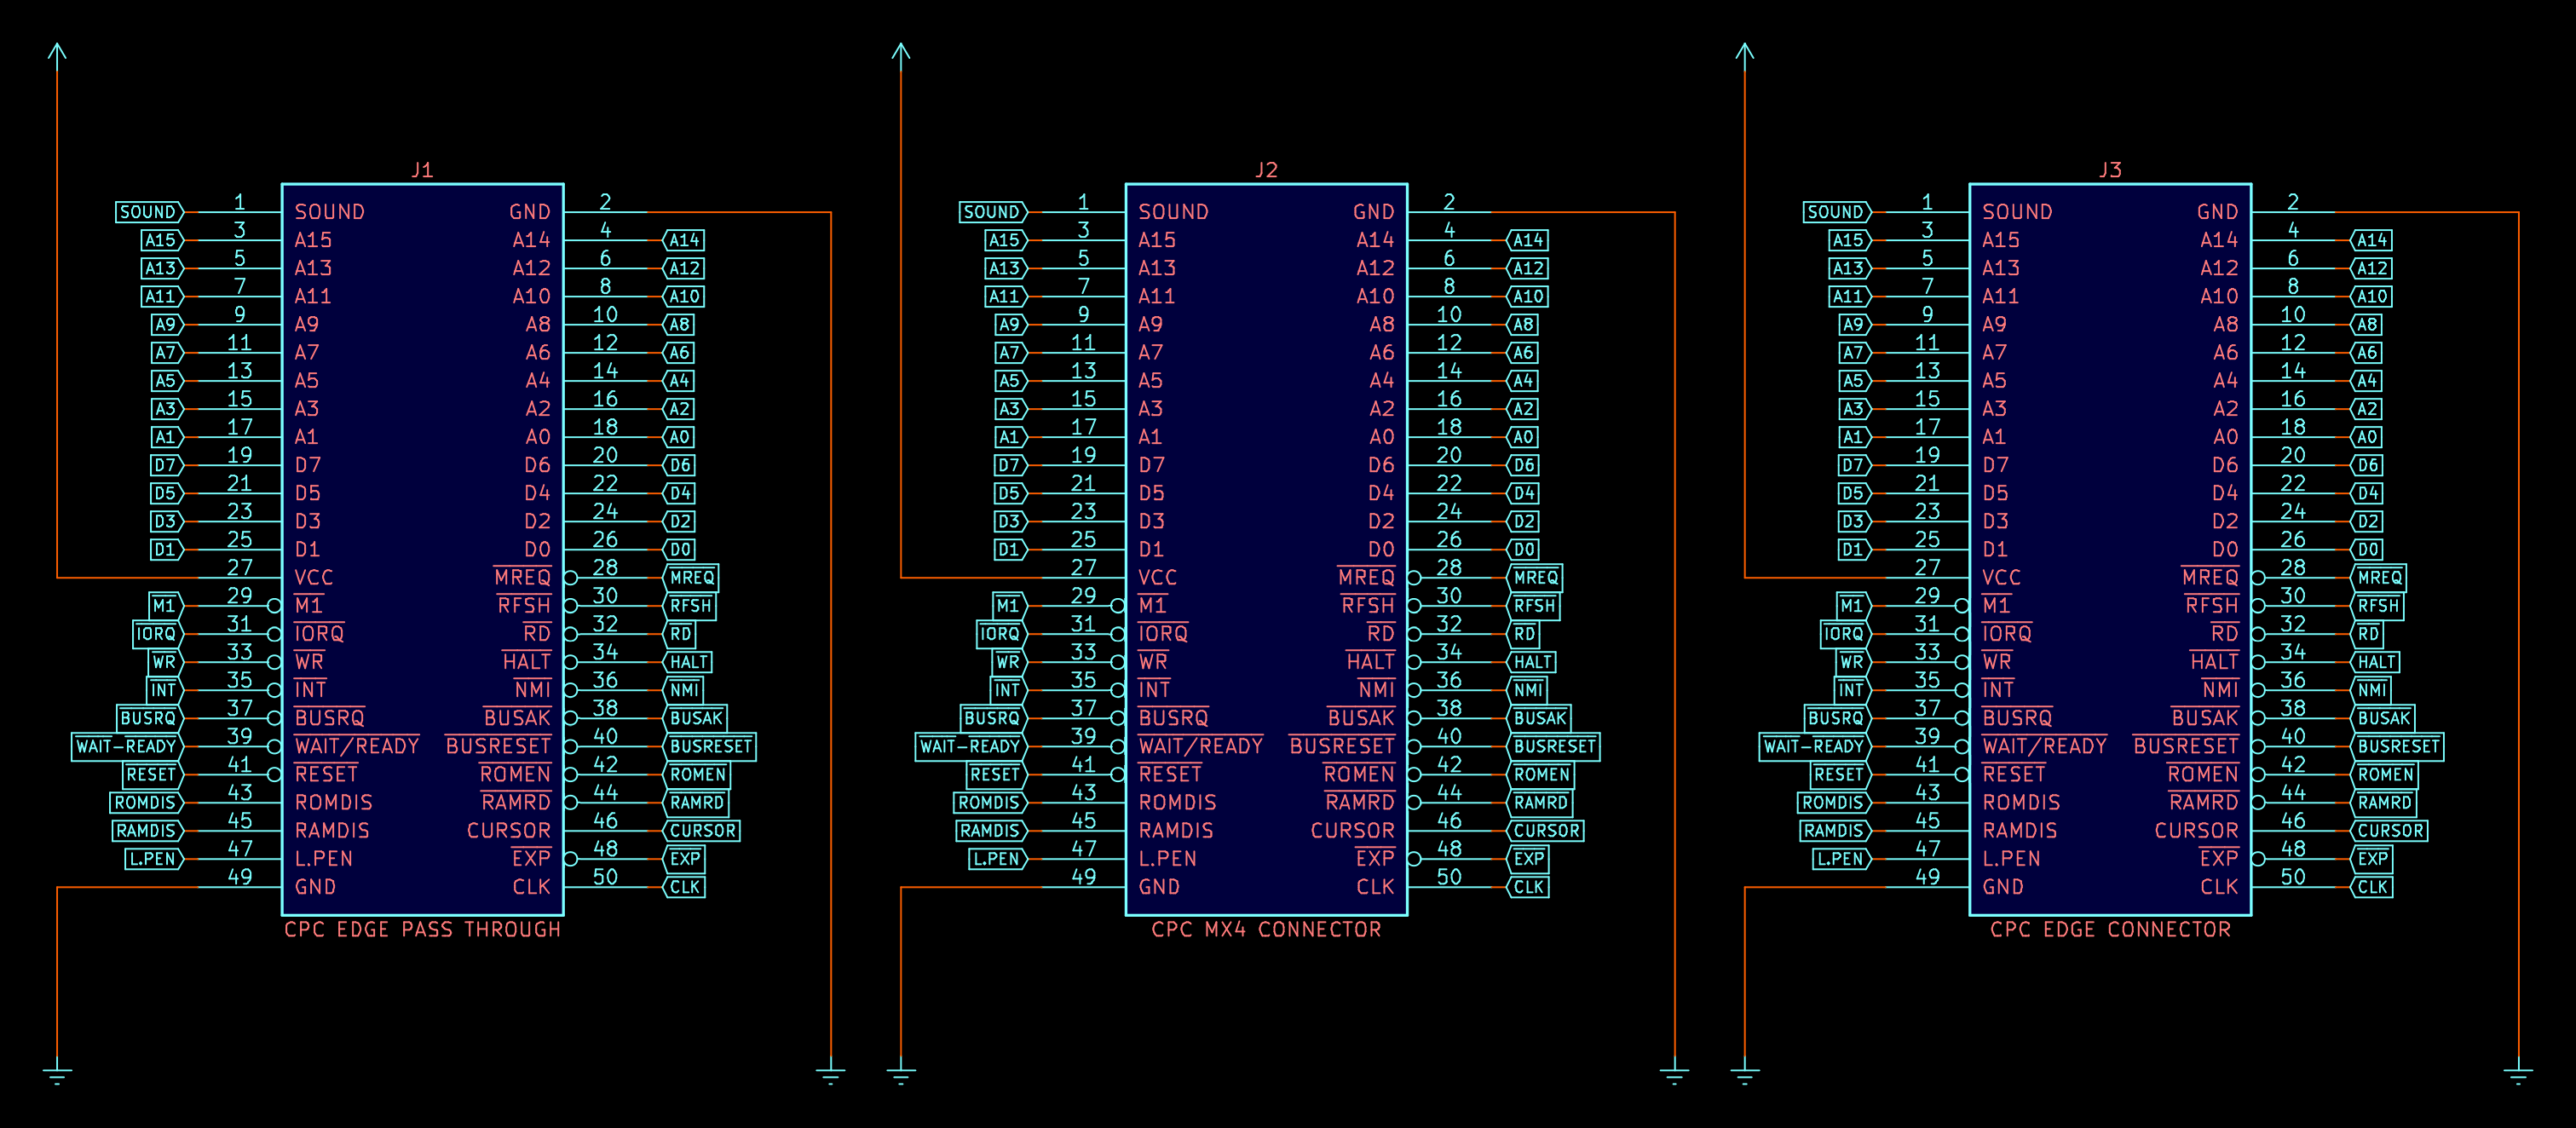The width and height of the screenshot is (2576, 1128).
Task: Select the VCC power arrow wired to J3
Action: pos(1745,54)
